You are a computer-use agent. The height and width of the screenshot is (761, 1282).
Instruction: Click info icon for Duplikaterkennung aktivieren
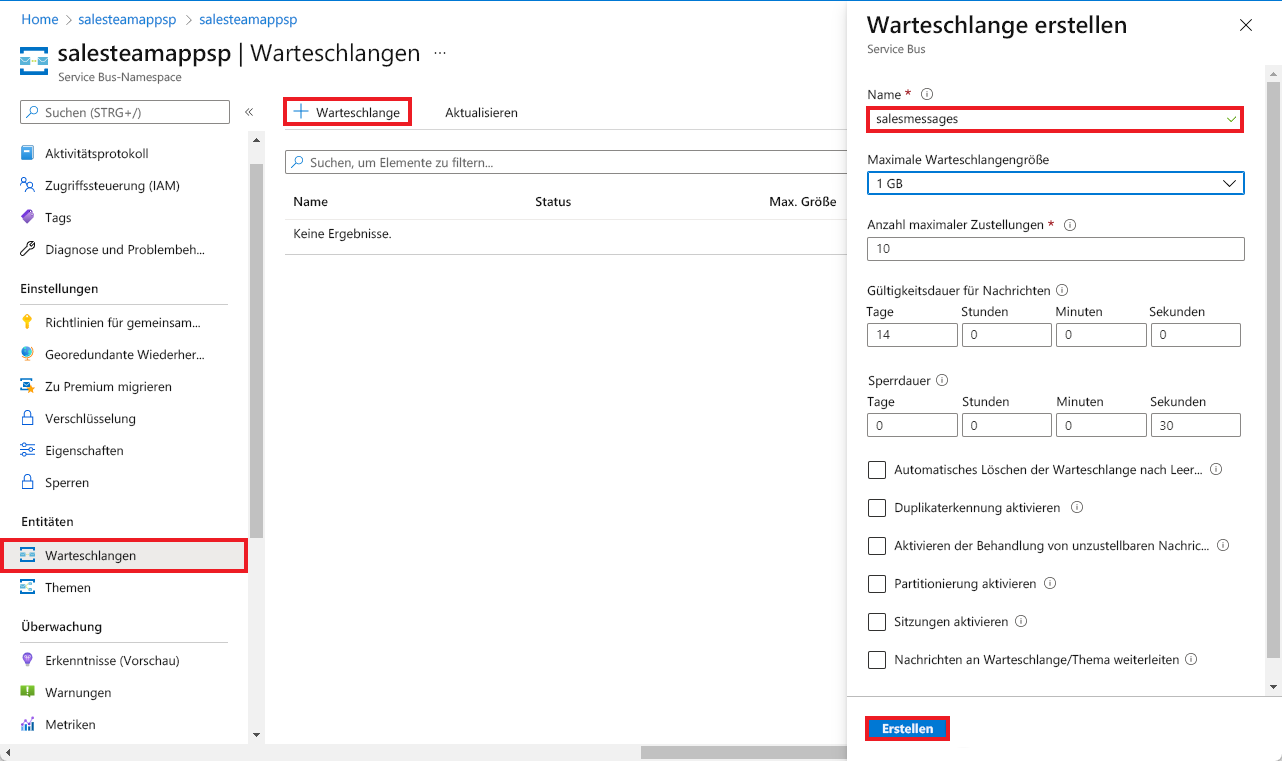click(x=1077, y=507)
